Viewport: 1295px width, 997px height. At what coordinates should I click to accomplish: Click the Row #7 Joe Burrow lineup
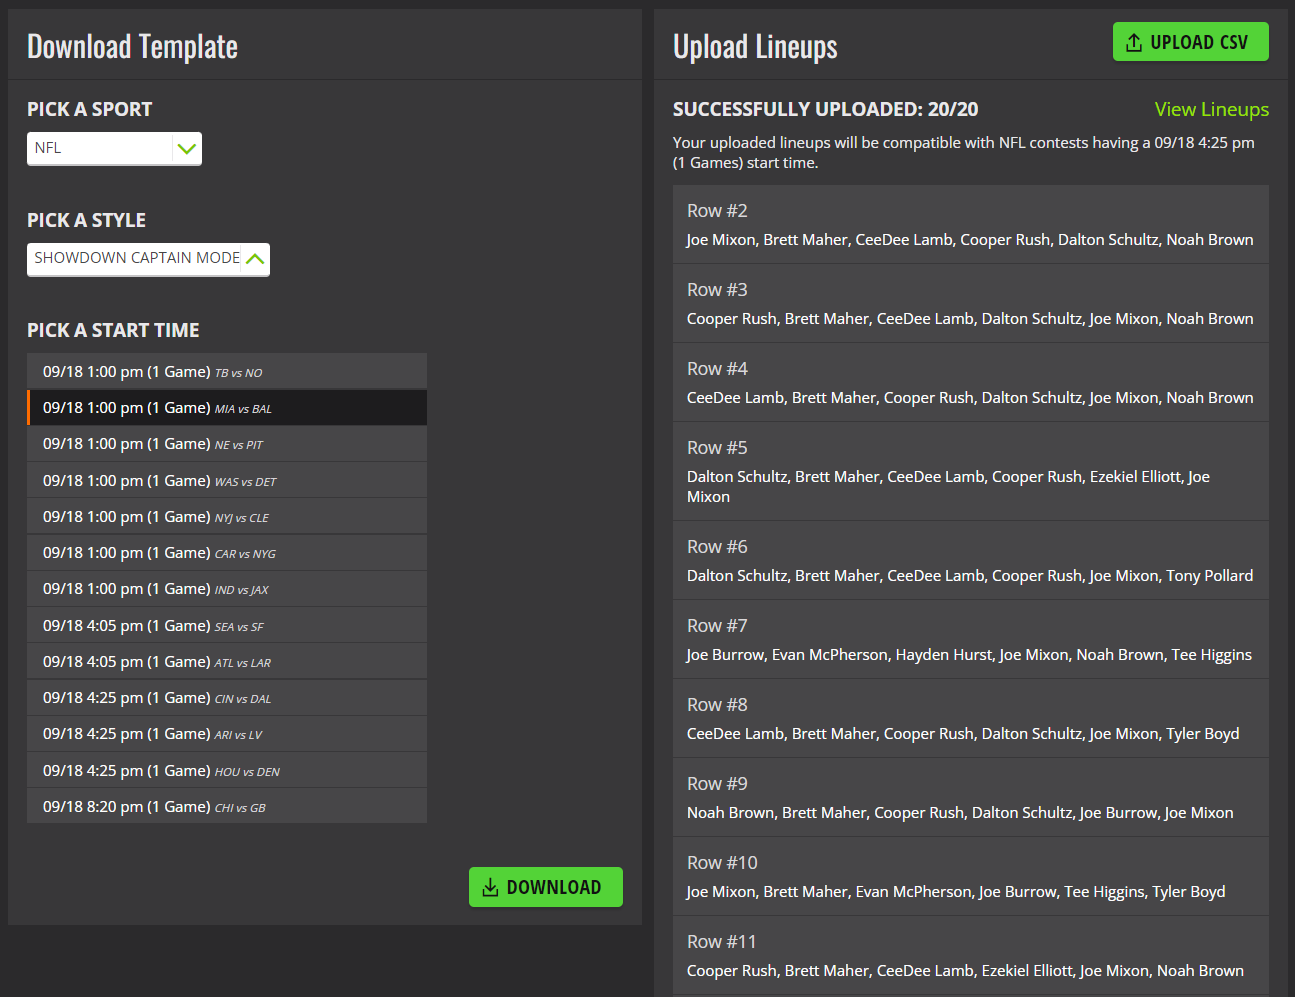(970, 640)
